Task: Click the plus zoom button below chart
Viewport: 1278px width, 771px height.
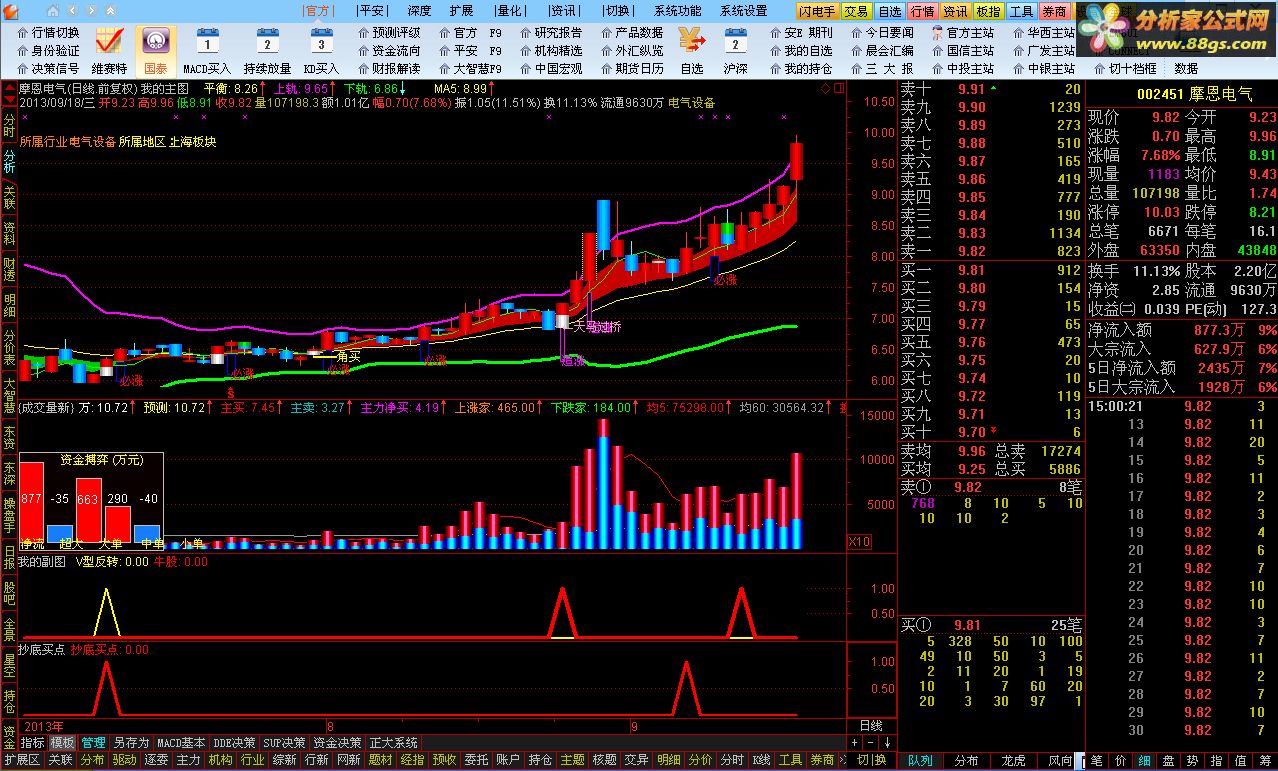Action: (x=854, y=743)
